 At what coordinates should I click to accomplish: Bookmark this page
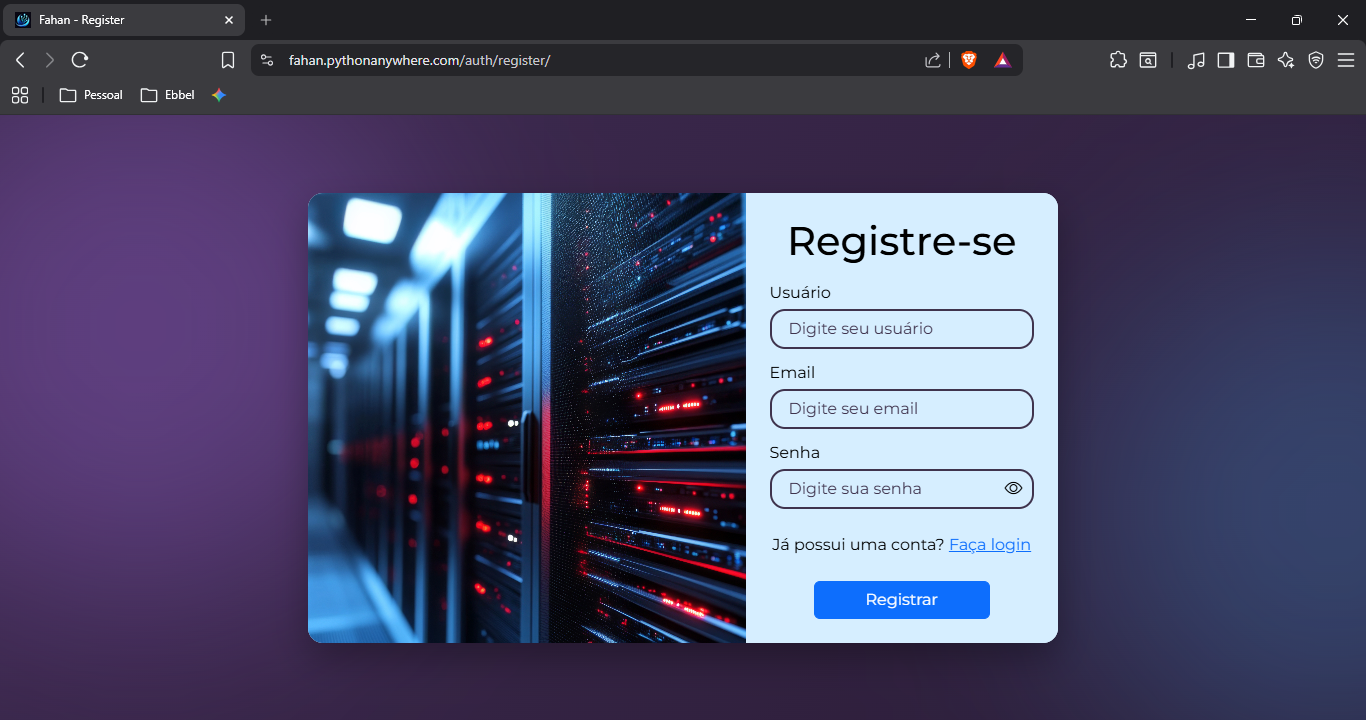click(x=228, y=60)
